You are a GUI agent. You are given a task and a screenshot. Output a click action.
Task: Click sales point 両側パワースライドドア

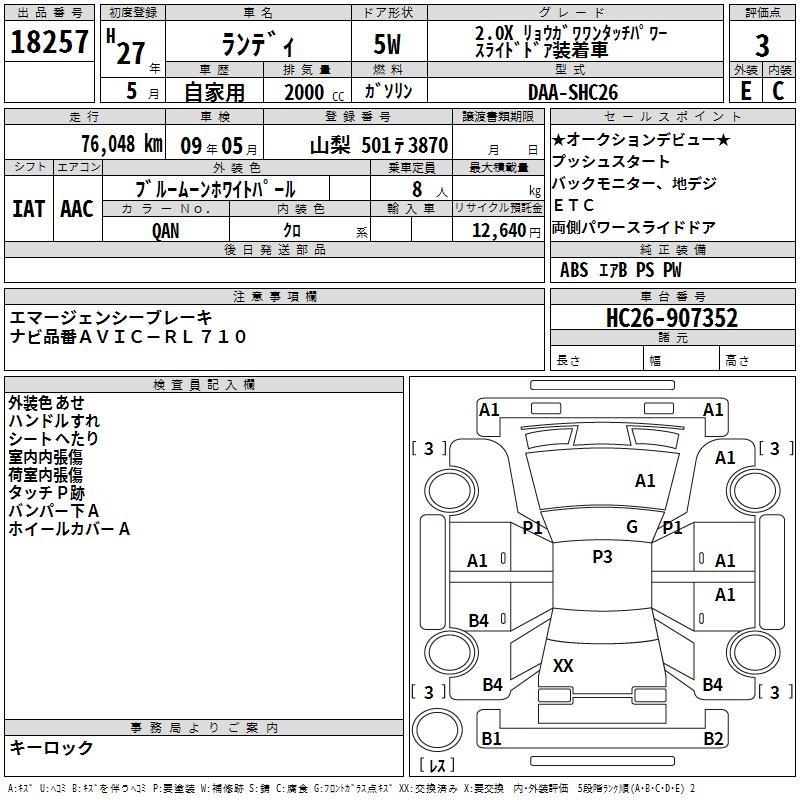click(634, 227)
